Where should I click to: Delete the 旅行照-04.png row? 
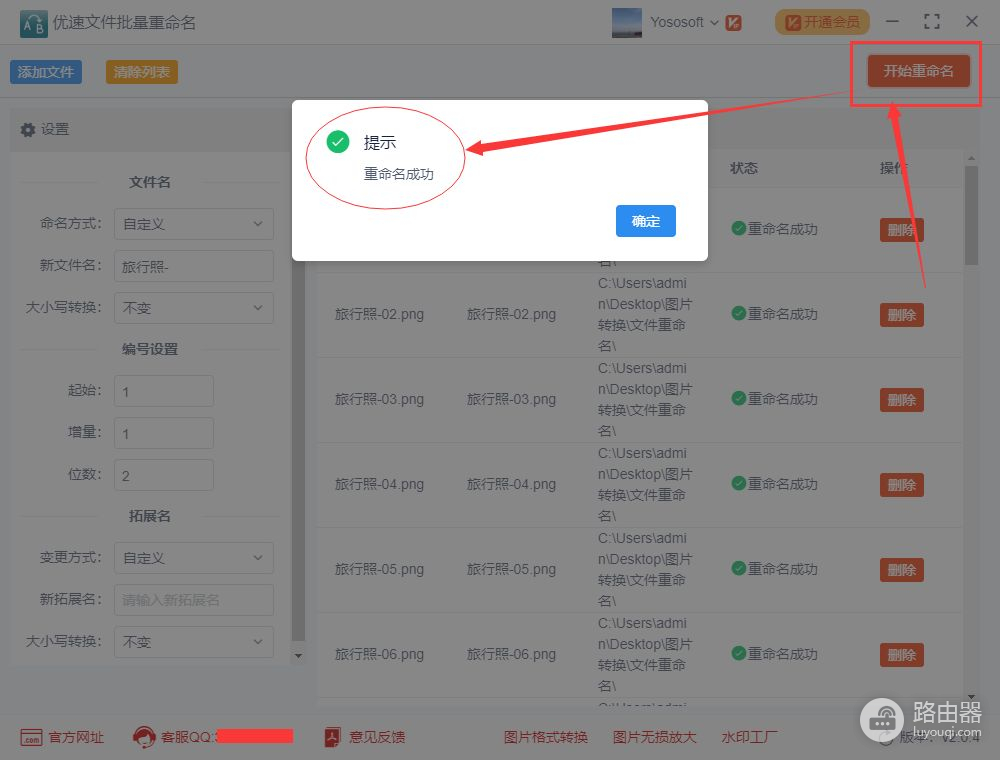(x=901, y=485)
